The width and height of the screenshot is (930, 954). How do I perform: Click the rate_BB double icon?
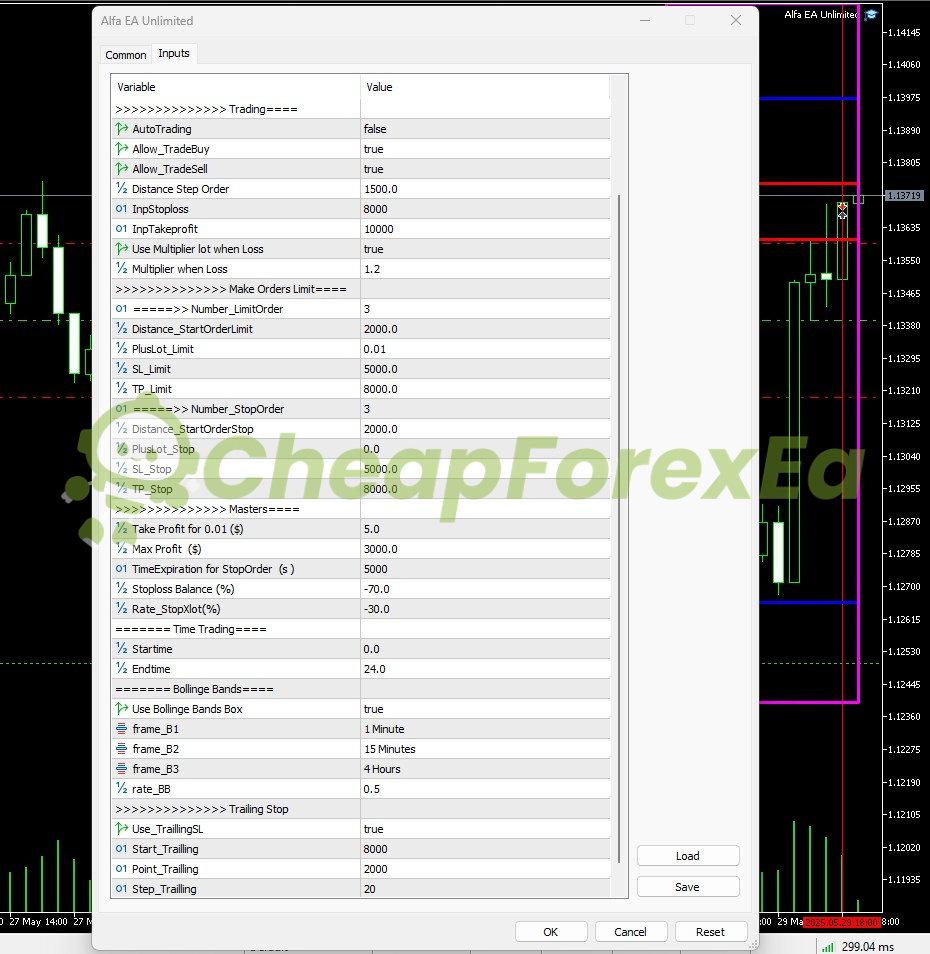122,789
